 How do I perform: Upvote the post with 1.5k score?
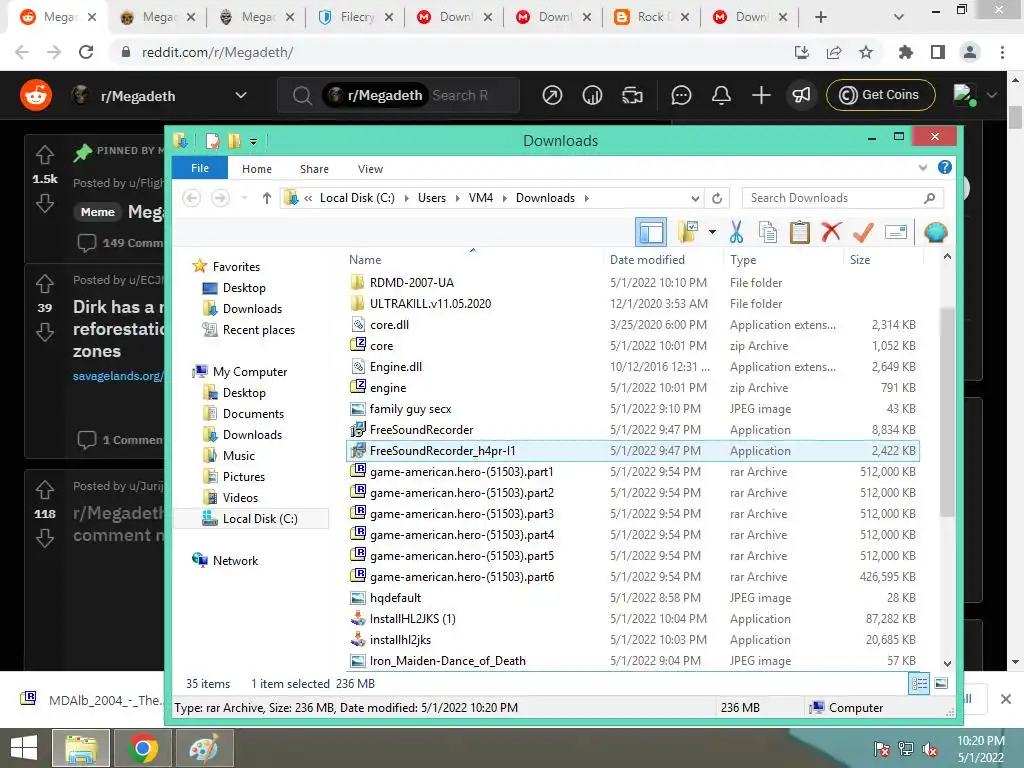pyautogui.click(x=44, y=155)
